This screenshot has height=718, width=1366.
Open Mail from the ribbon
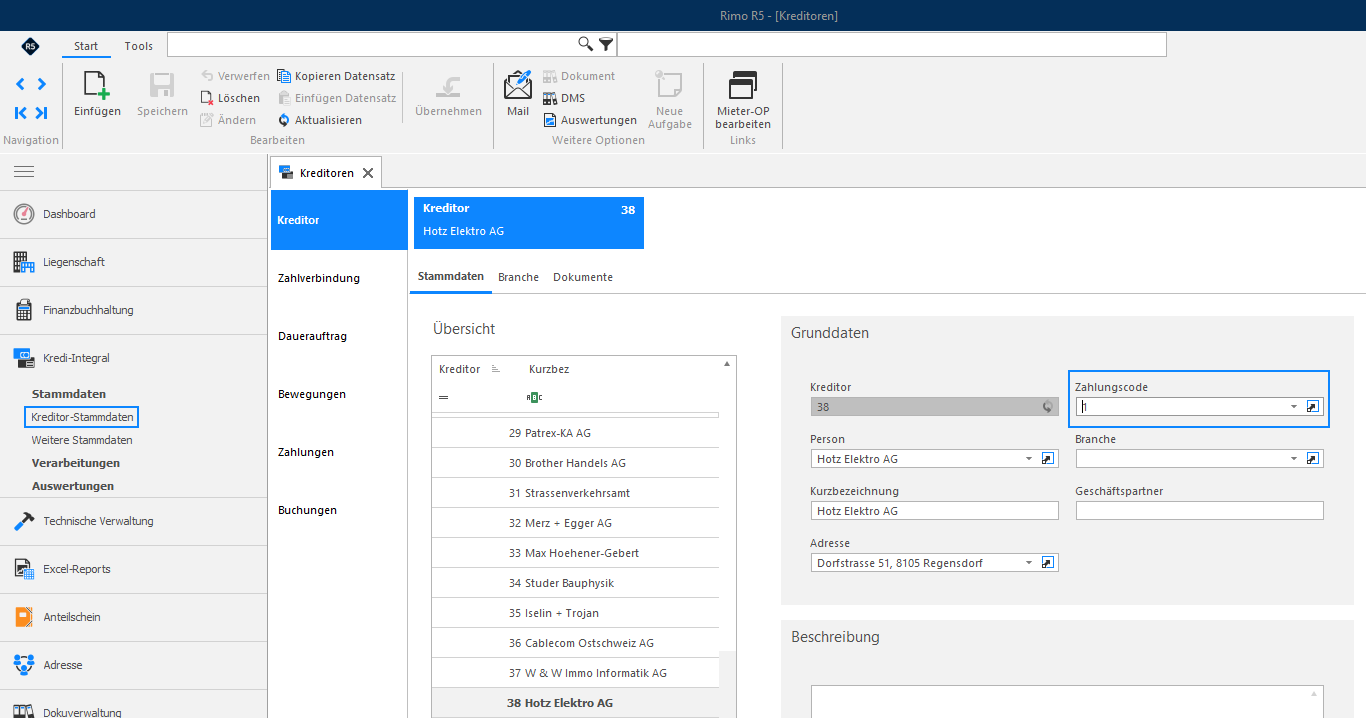[x=518, y=95]
